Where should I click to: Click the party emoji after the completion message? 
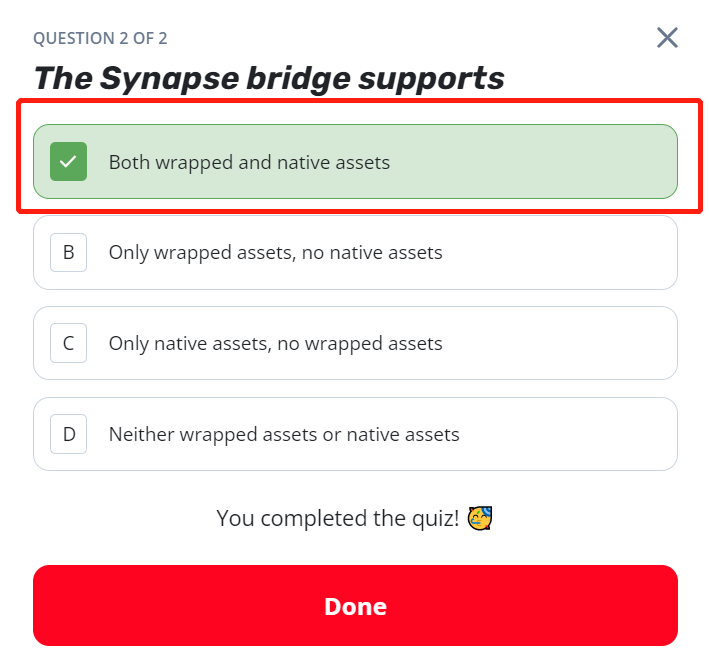[481, 518]
